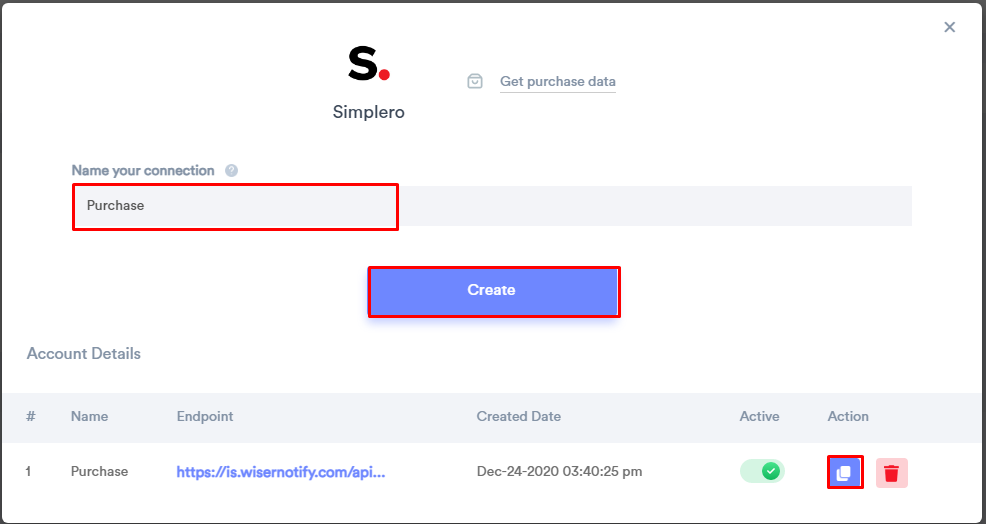
Task: Open the Get purchase data link
Action: tap(558, 81)
